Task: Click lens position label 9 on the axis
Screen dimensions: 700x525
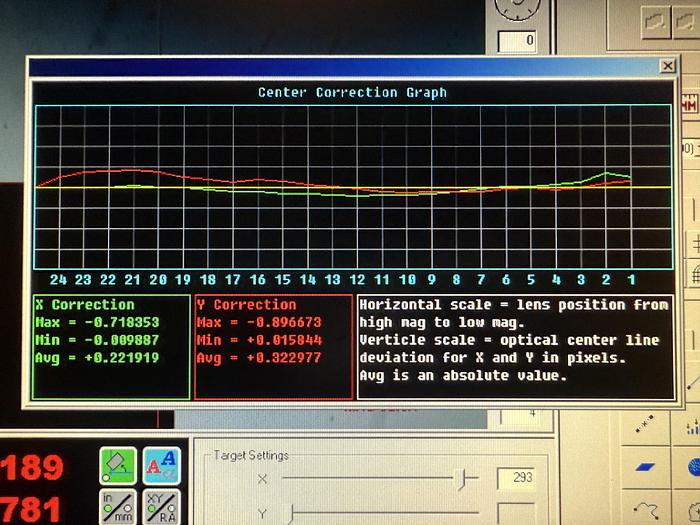Action: click(x=432, y=280)
